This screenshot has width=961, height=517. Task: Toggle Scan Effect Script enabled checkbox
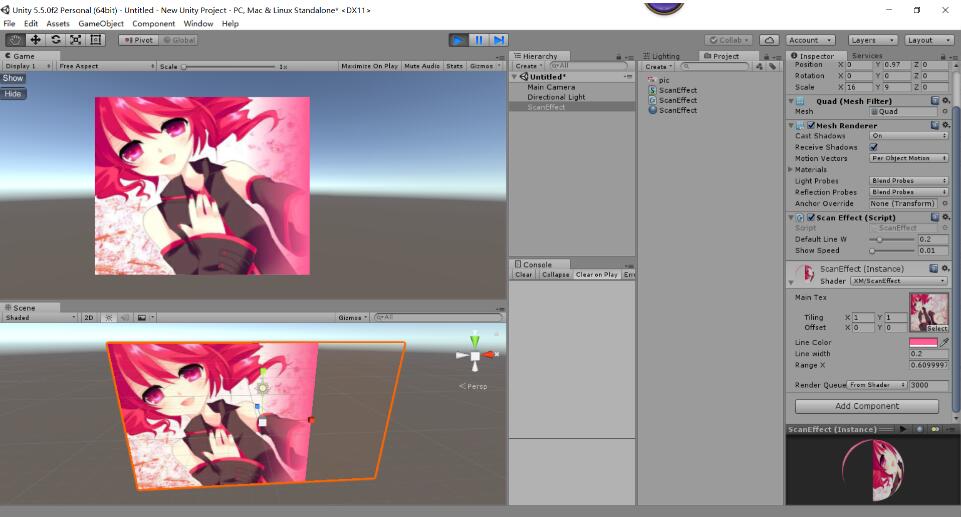(x=811, y=217)
